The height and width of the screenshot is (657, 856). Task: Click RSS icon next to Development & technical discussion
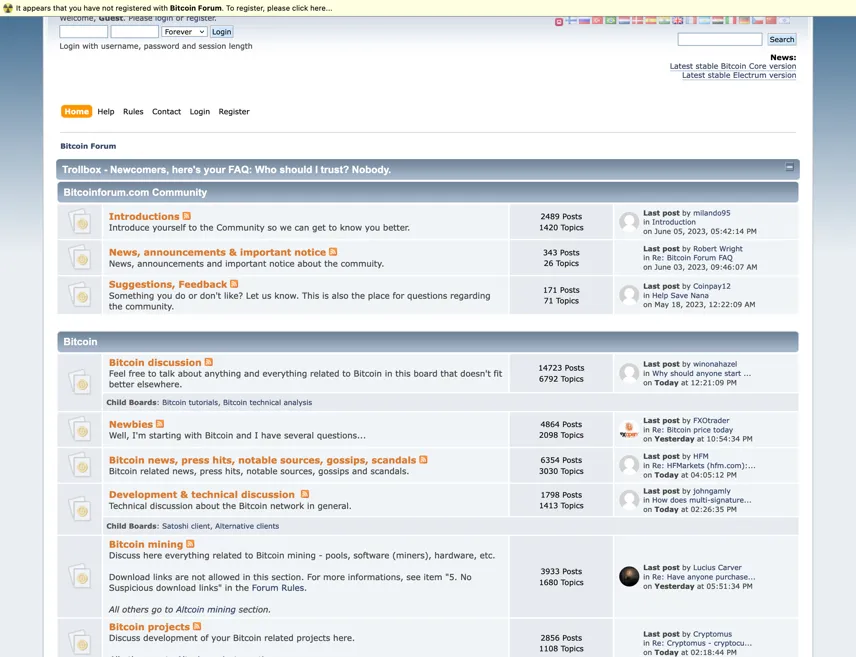tap(305, 494)
